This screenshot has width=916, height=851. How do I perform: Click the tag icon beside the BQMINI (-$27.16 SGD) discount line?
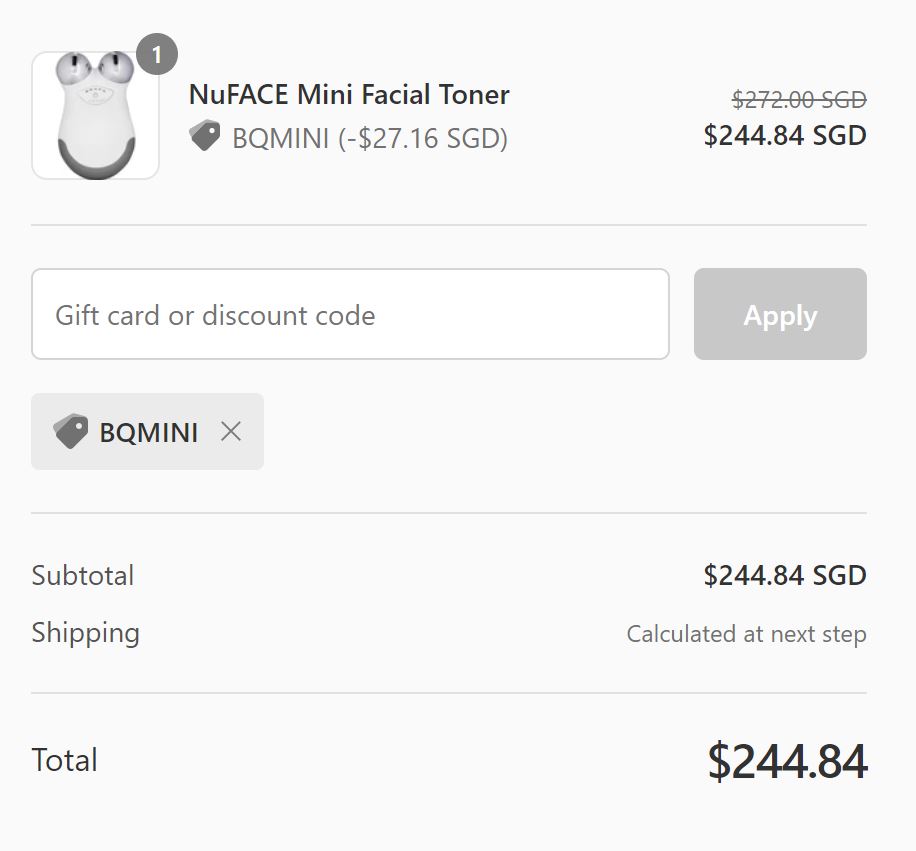205,136
